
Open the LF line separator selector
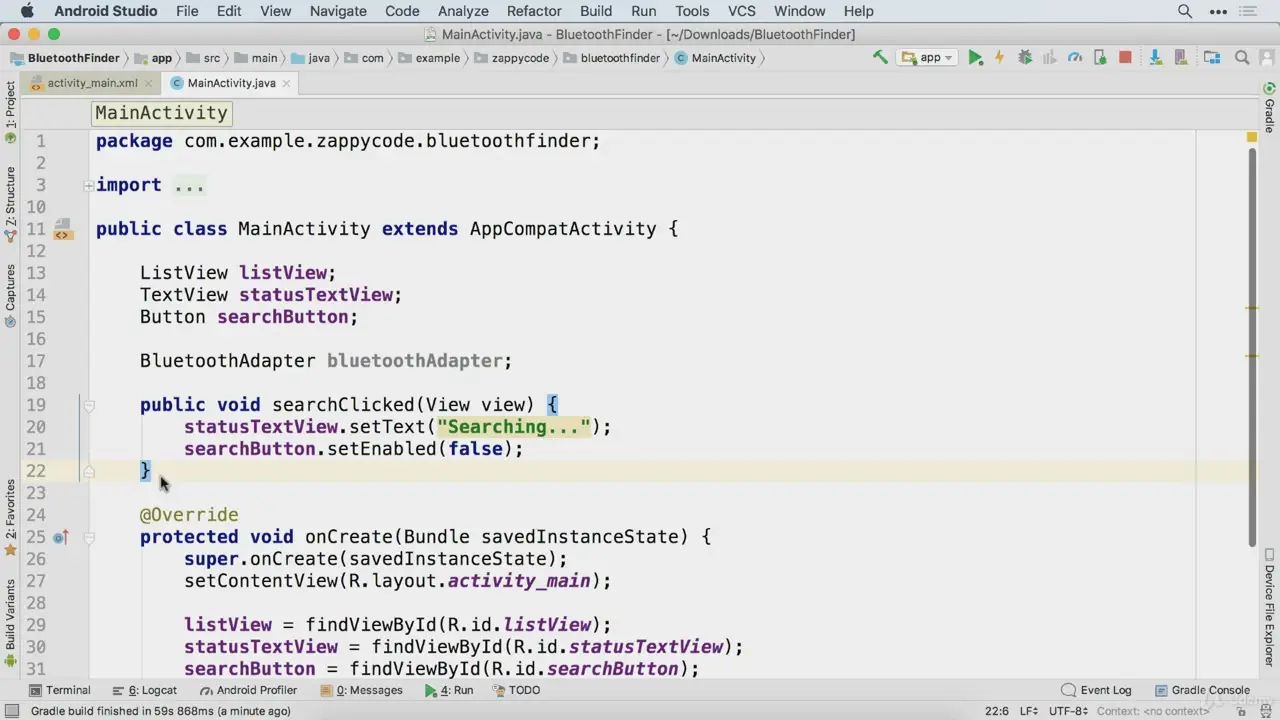[x=1027, y=711]
